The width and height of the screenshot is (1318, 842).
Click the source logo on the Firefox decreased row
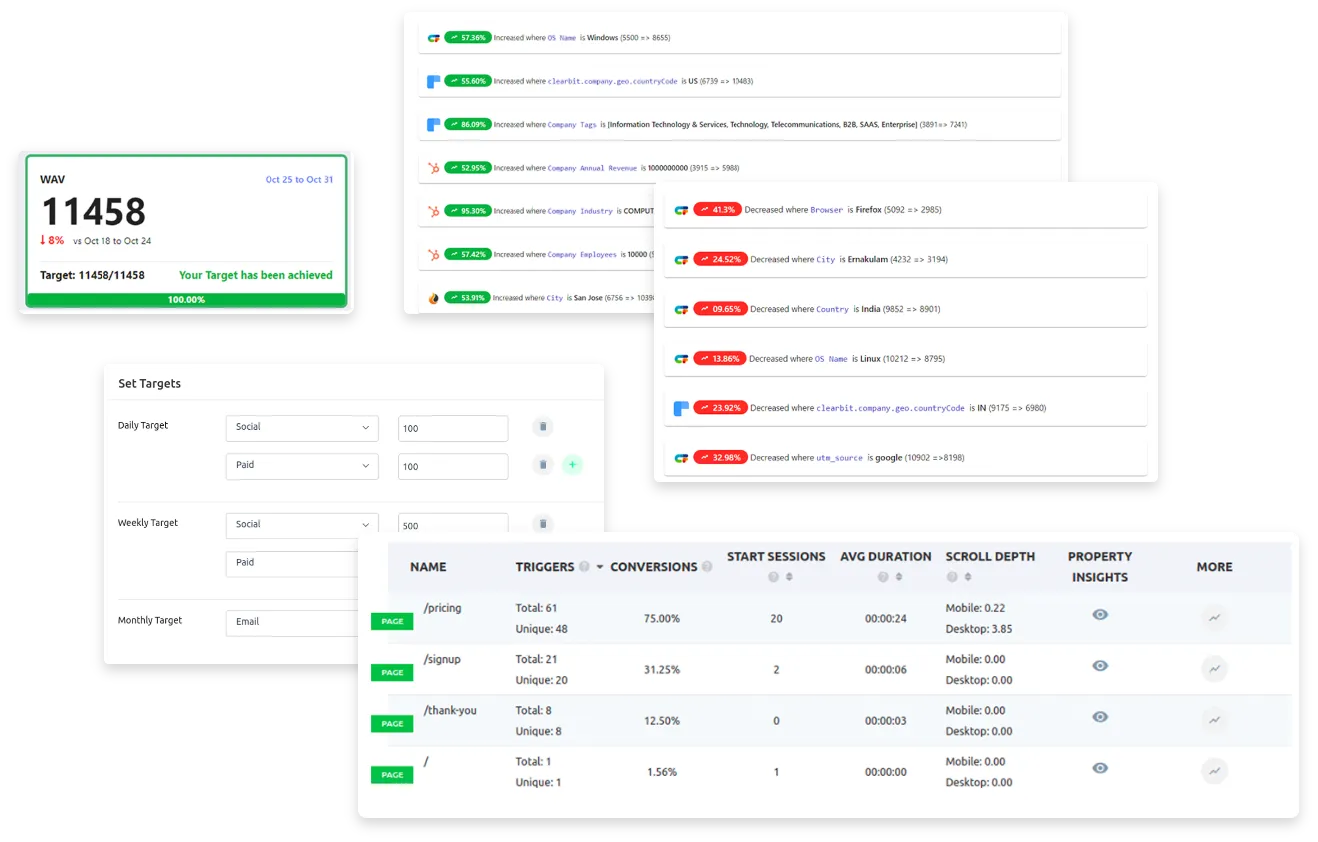point(681,210)
